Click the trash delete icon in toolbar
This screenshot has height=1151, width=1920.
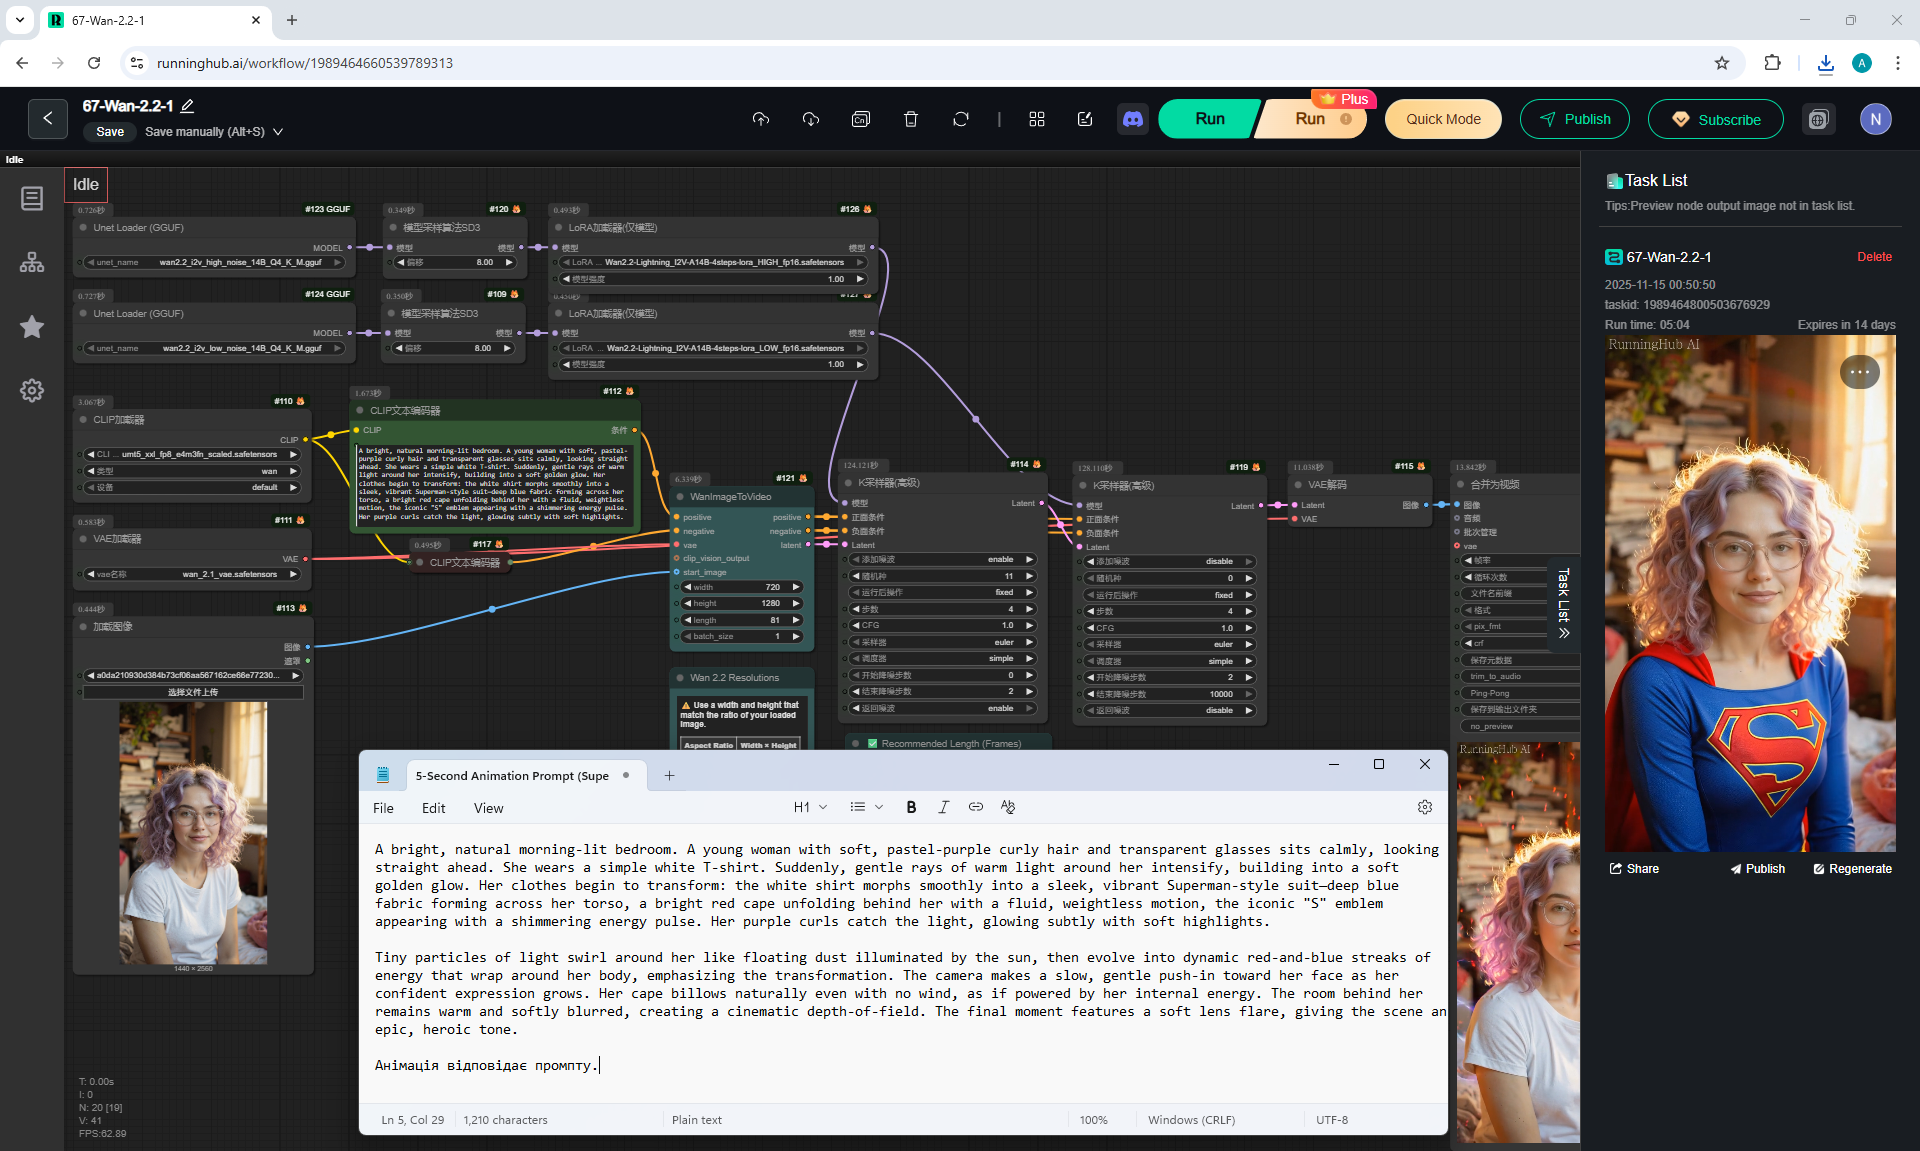pyautogui.click(x=911, y=119)
